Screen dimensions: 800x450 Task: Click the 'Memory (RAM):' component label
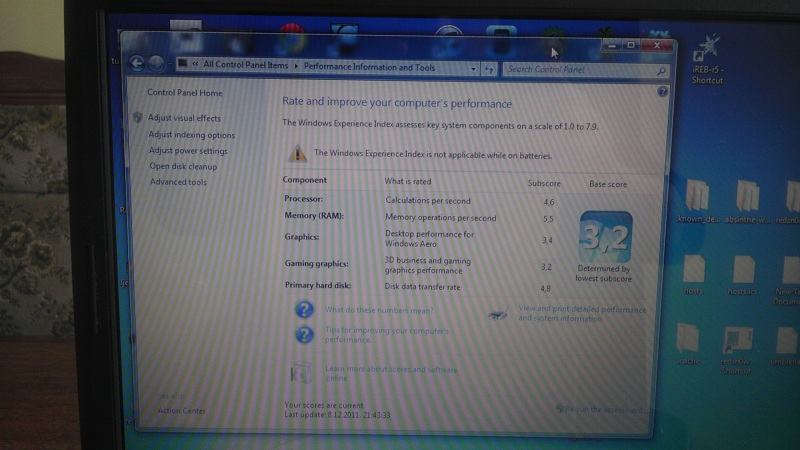point(314,216)
